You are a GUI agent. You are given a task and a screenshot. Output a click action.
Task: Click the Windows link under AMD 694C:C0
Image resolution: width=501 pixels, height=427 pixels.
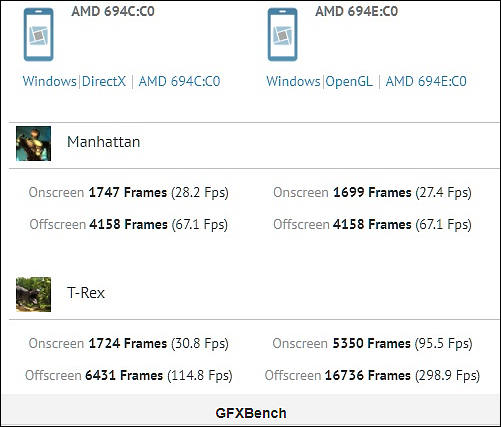[50, 81]
